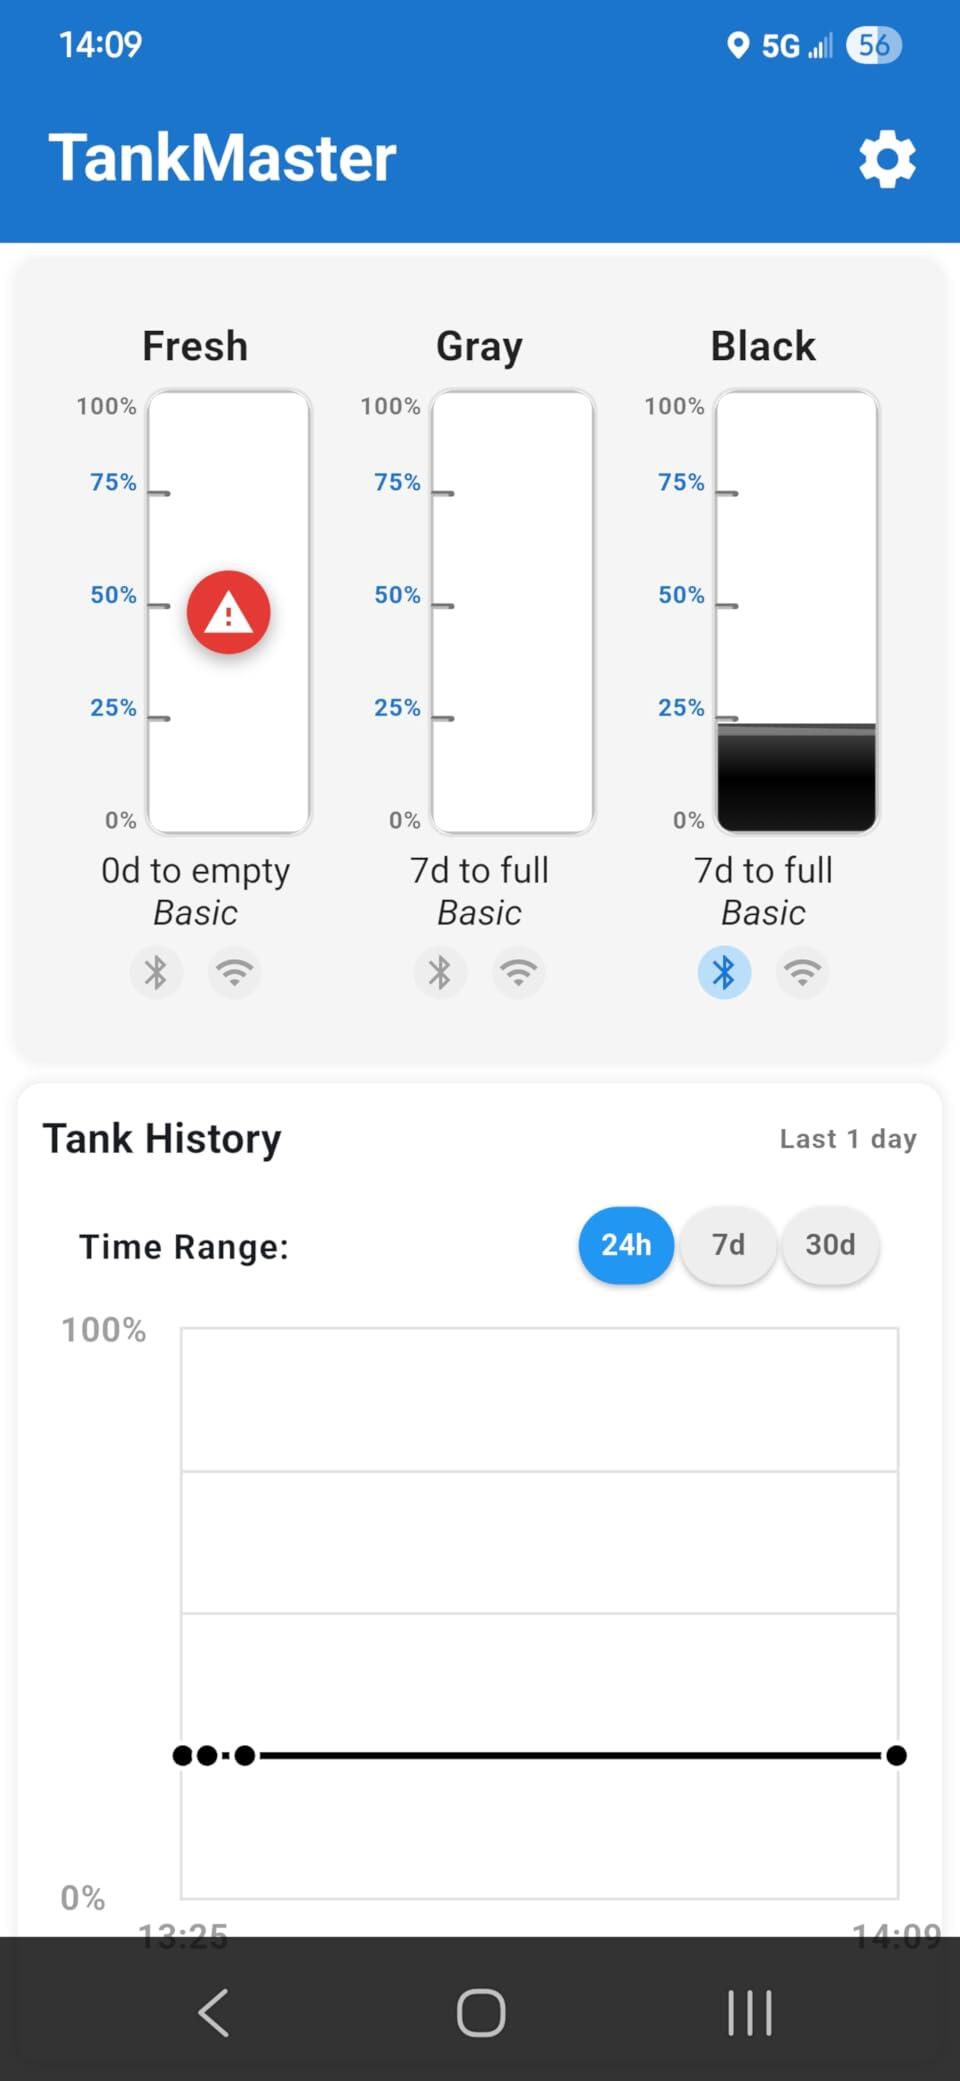Tap the Android back navigation button
The image size is (960, 2081).
[214, 2012]
